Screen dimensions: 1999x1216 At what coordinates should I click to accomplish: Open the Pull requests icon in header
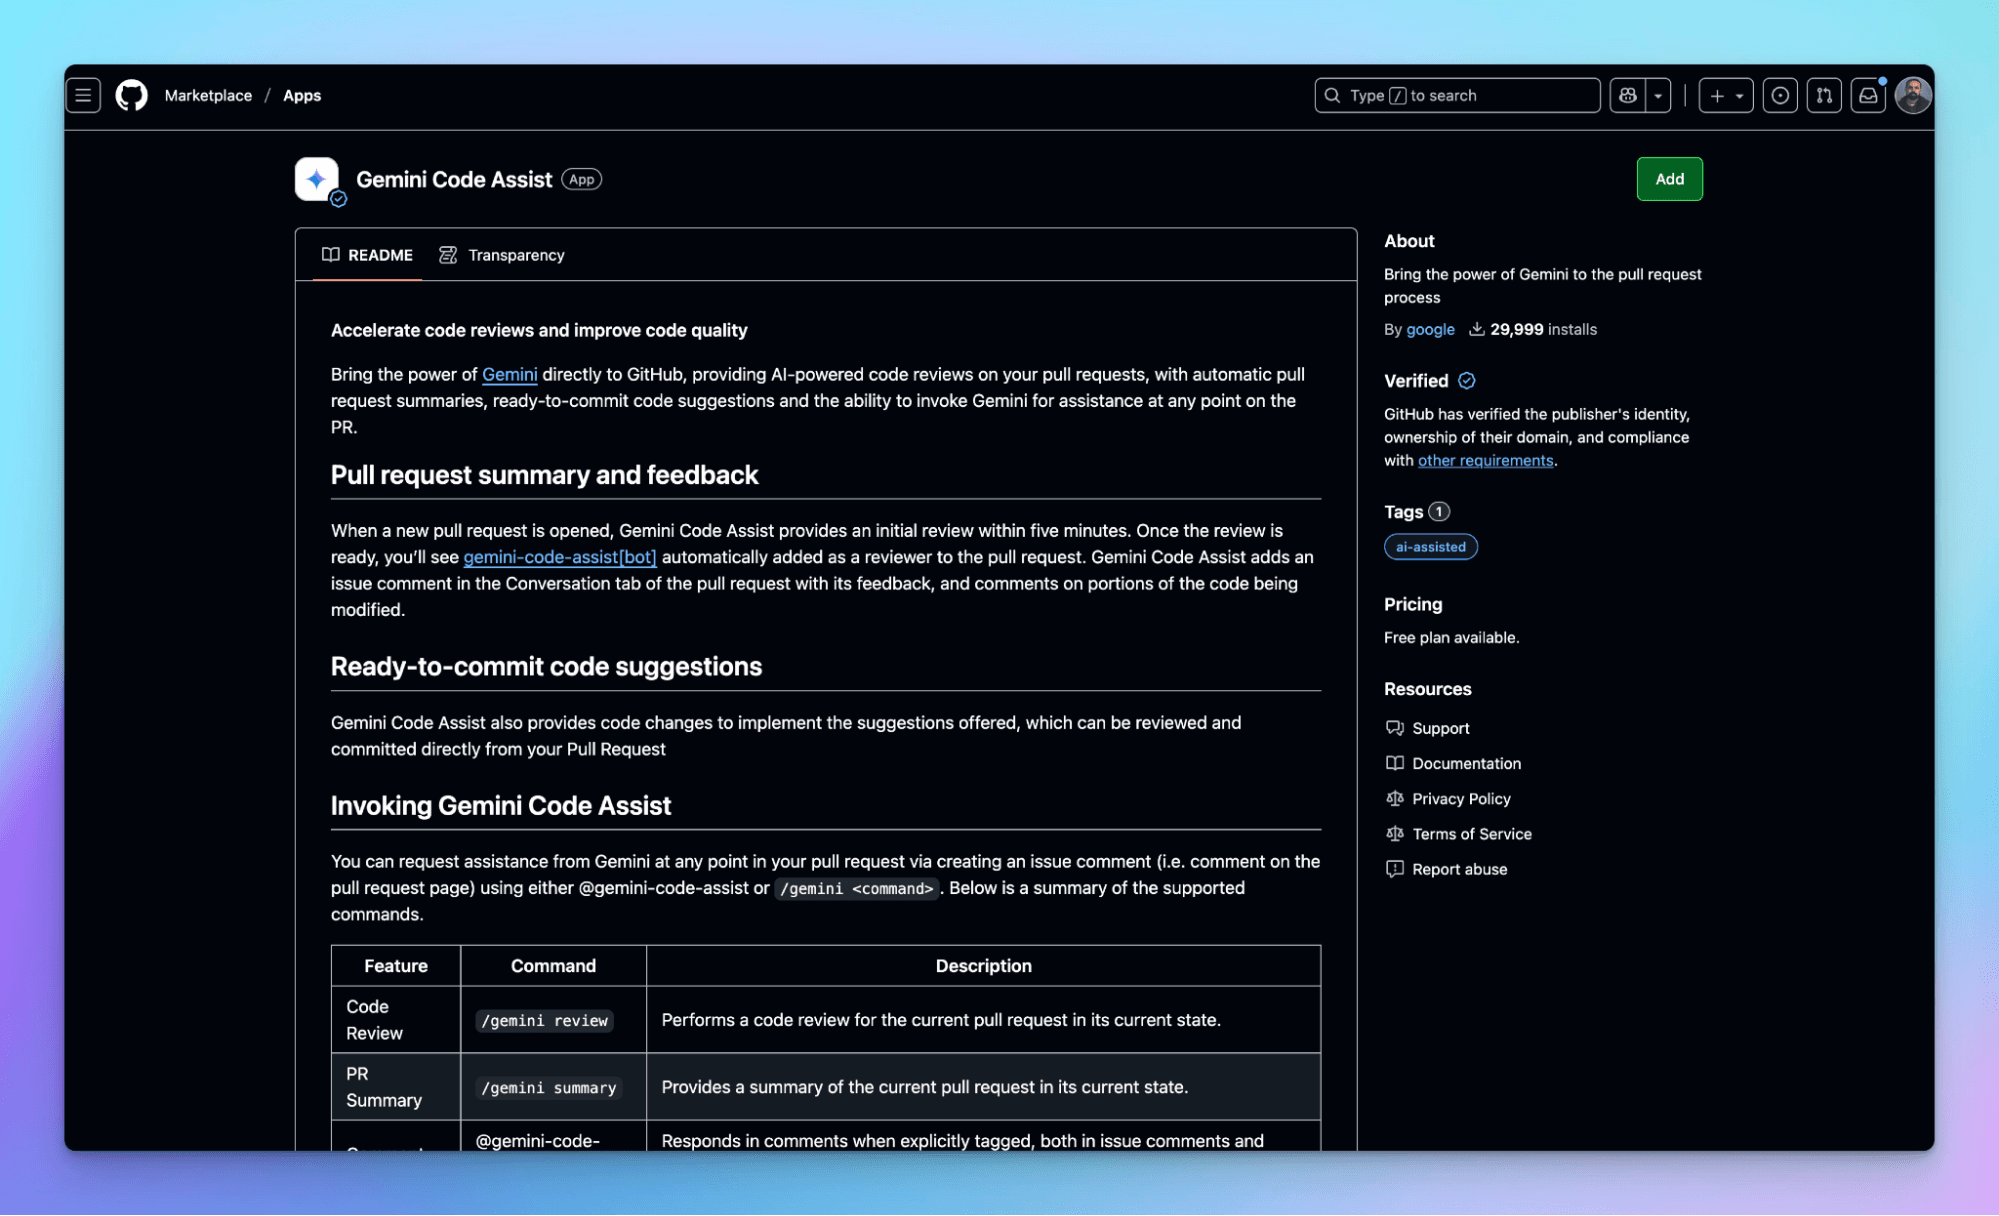[1824, 96]
